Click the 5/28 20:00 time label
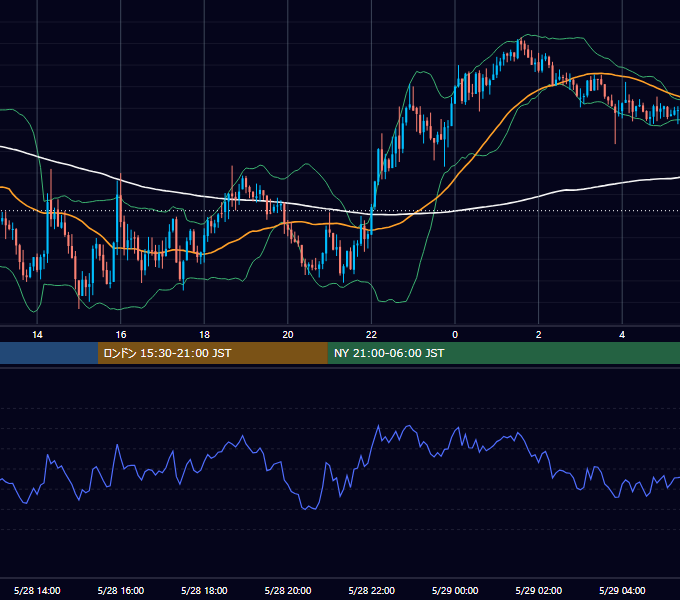This screenshot has width=680, height=600. (288, 590)
